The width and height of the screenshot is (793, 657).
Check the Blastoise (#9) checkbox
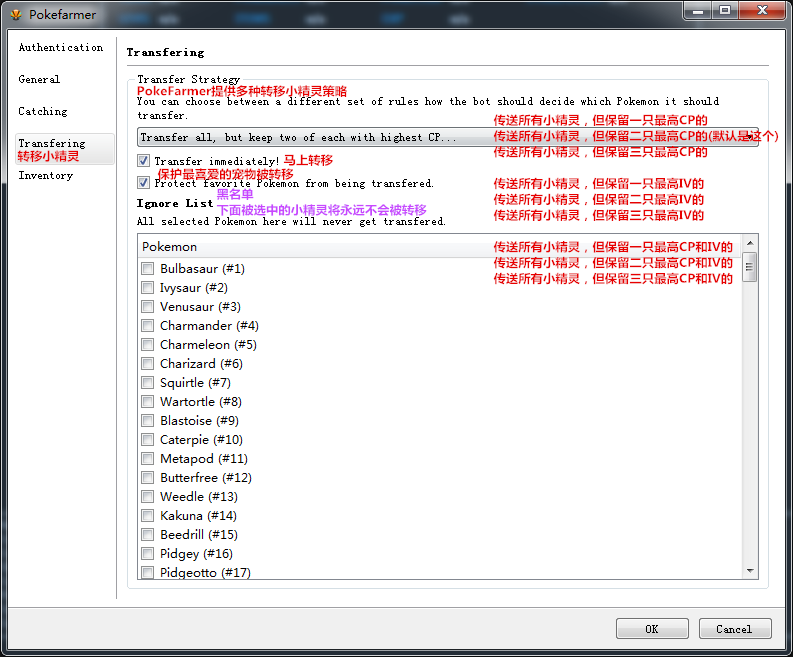148,420
